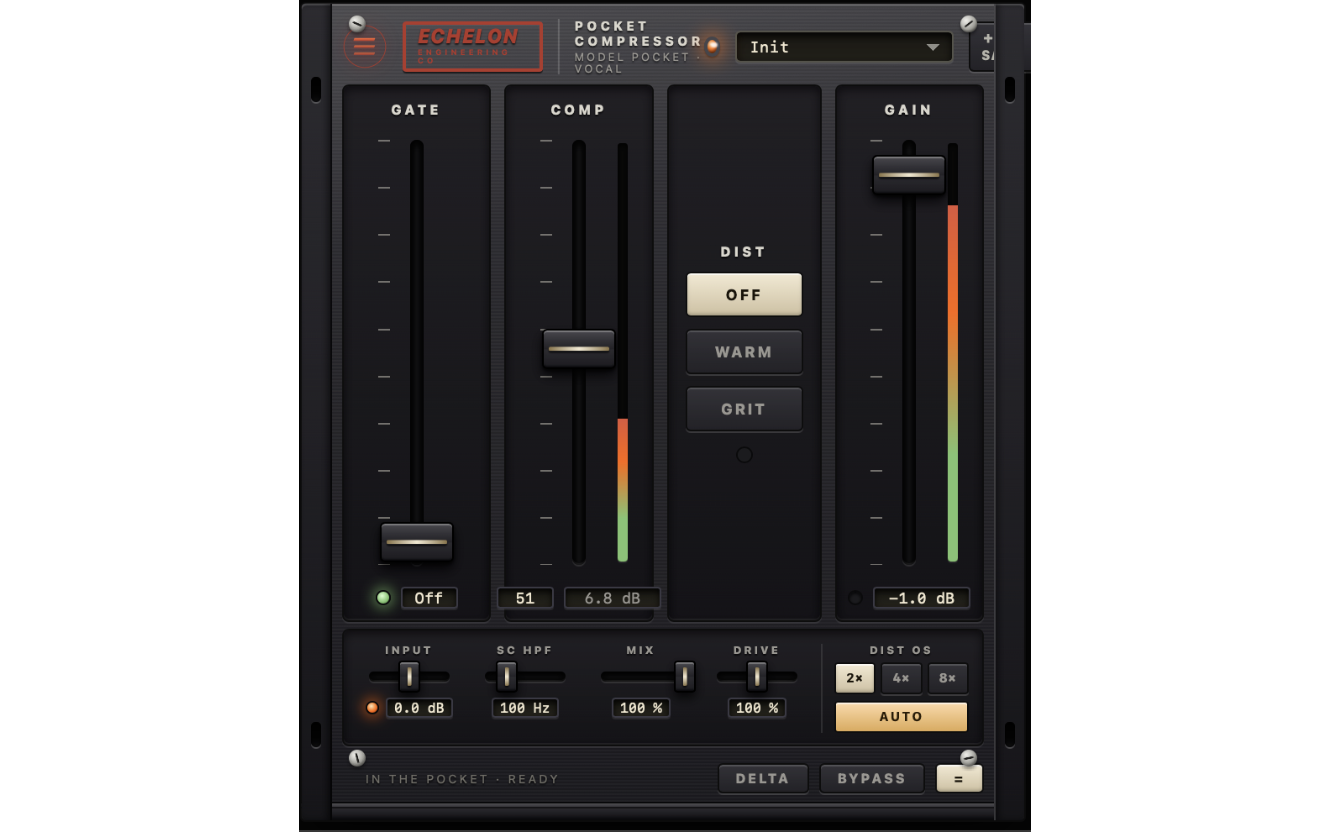This screenshot has width=1331, height=832.
Task: Click the Echelon Engineering logo badge
Action: (473, 46)
